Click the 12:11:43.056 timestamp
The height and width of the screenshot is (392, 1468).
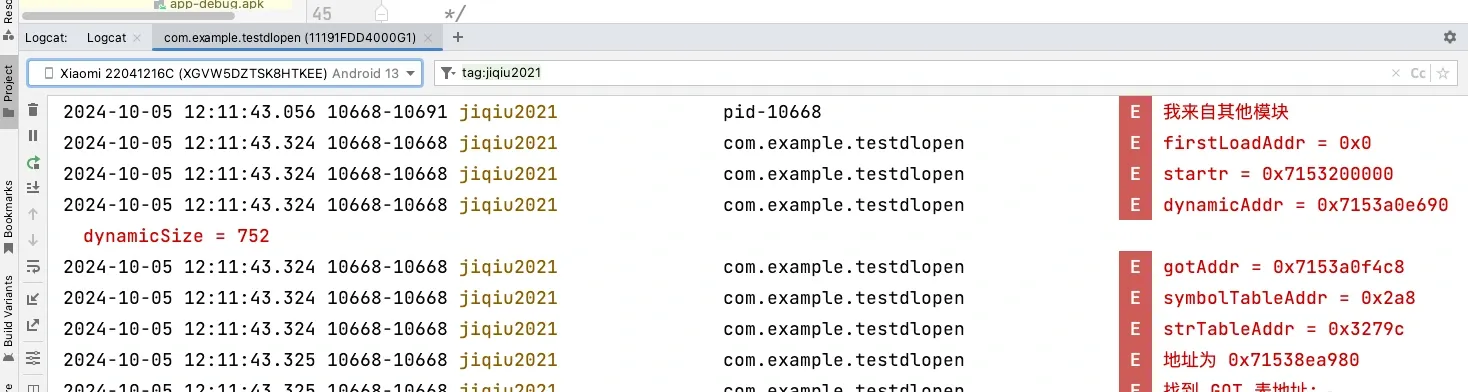pos(250,112)
